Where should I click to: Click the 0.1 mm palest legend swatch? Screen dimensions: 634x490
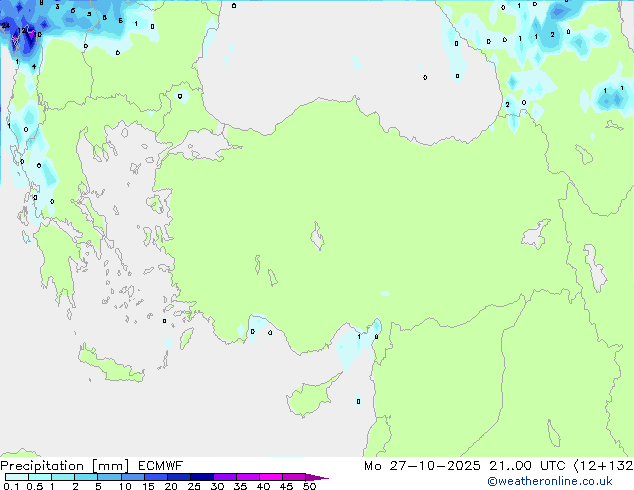(17, 477)
